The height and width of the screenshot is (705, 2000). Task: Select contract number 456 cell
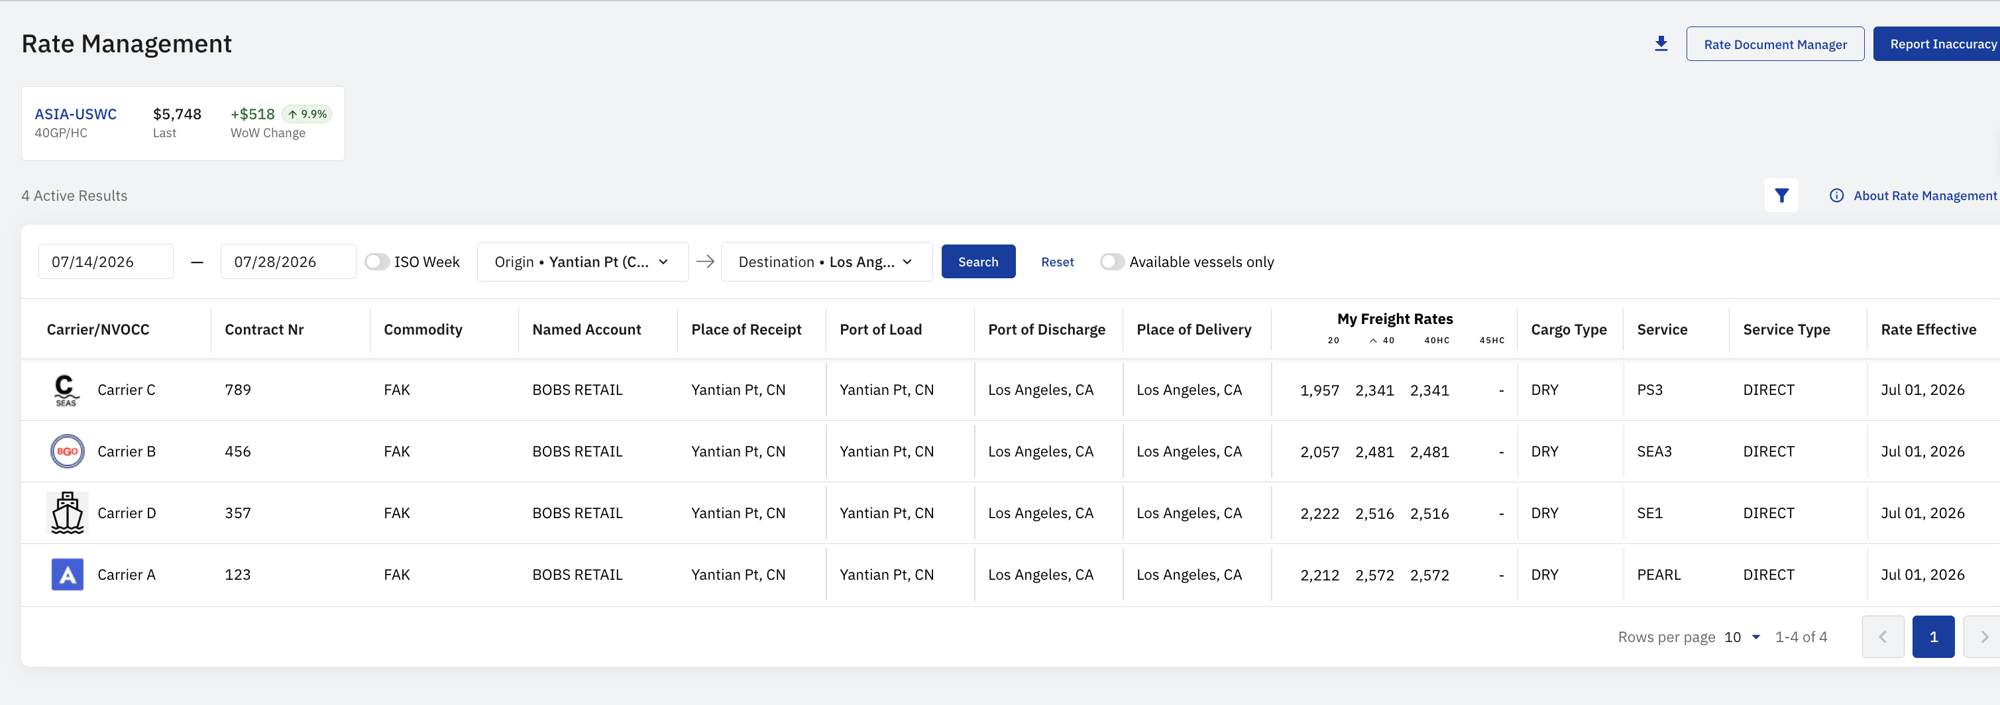238,452
